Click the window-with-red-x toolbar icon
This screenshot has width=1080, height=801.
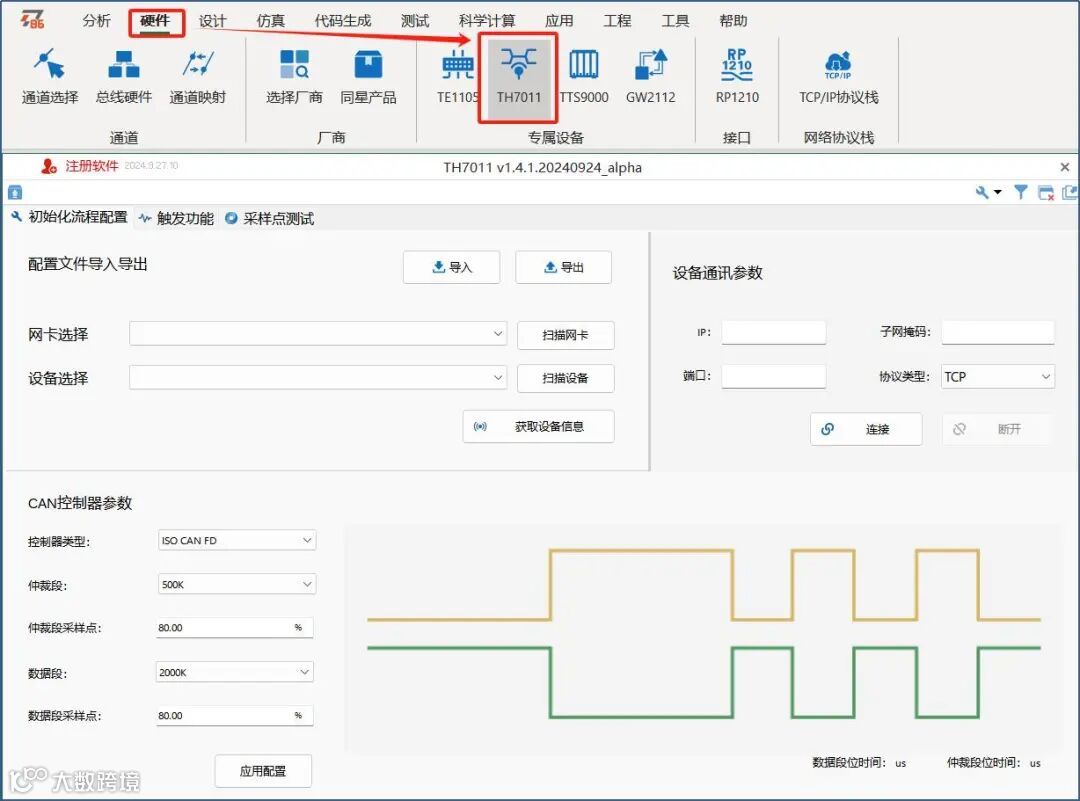click(1046, 193)
